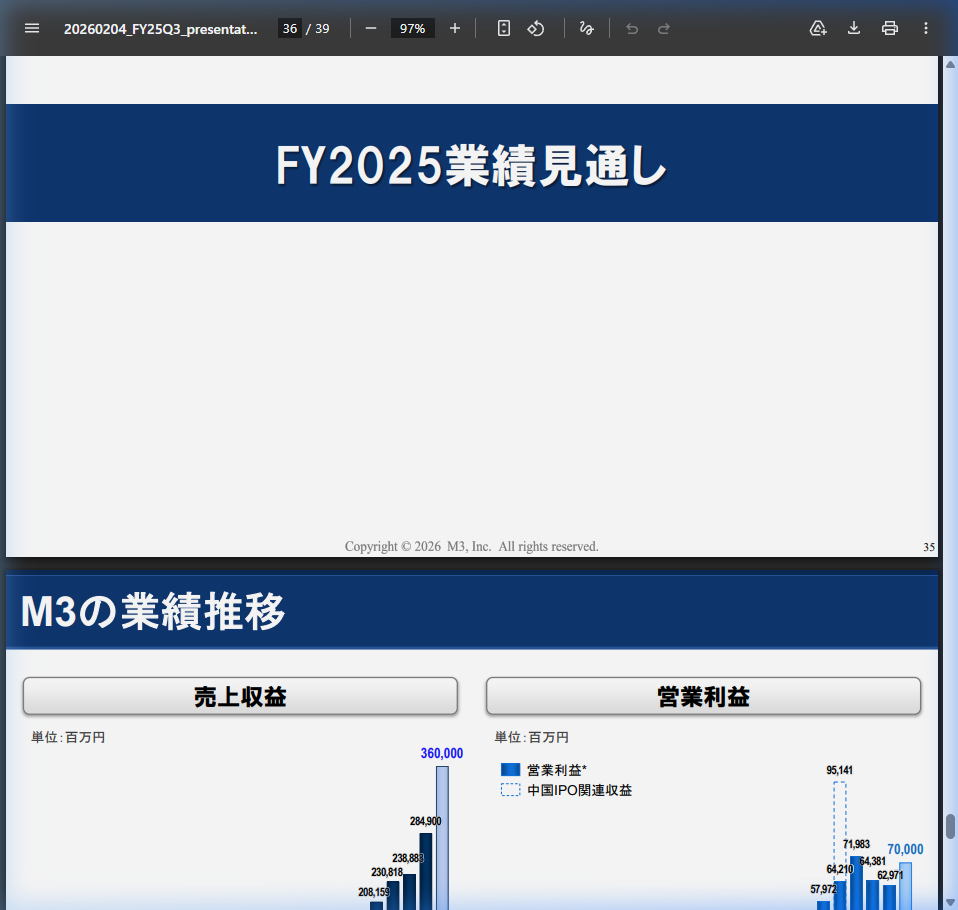This screenshot has width=958, height=910.
Task: Redo the last annotation
Action: point(663,28)
